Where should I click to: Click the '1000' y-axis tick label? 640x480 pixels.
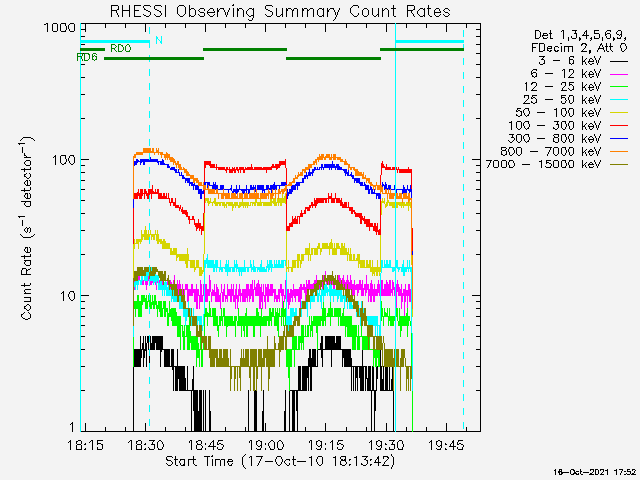click(60, 28)
